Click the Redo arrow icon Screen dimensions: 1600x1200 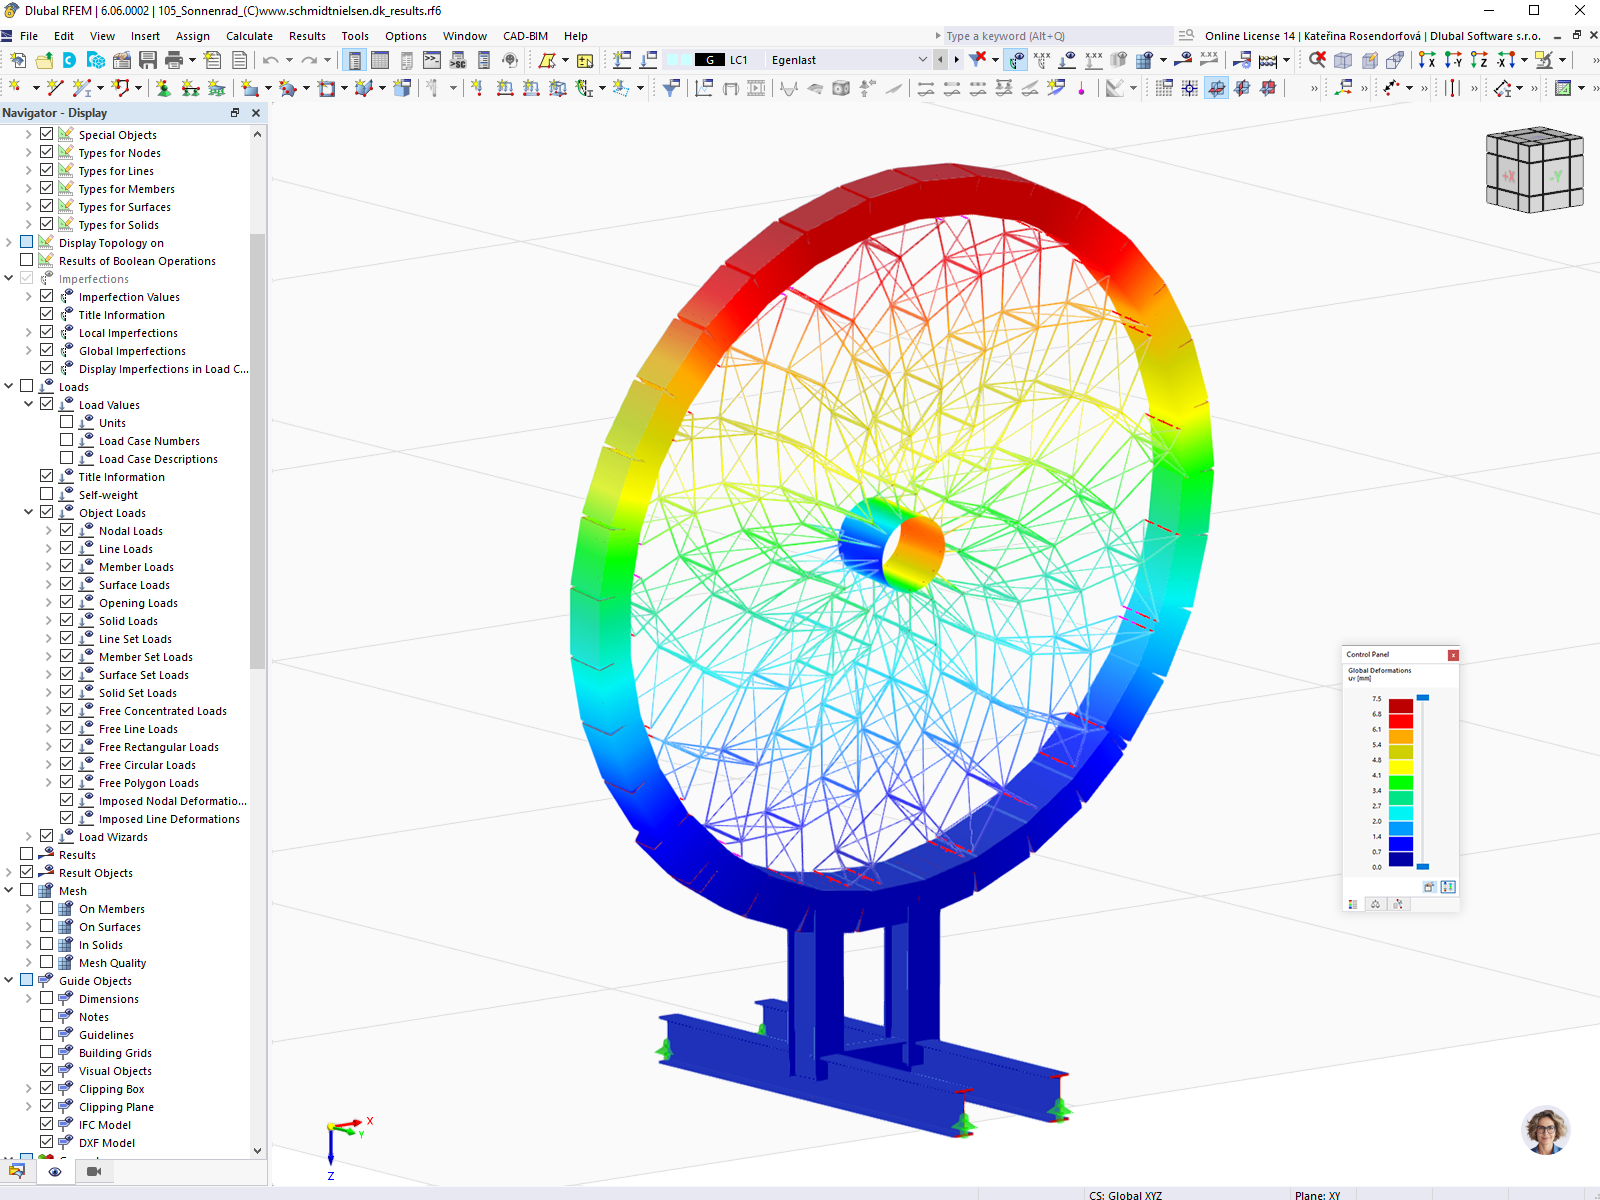[x=309, y=60]
